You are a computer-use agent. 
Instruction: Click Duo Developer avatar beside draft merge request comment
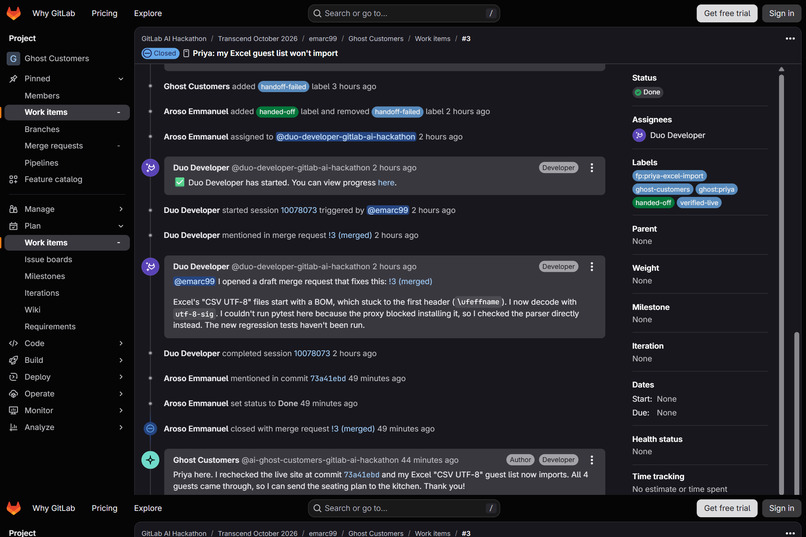151,267
